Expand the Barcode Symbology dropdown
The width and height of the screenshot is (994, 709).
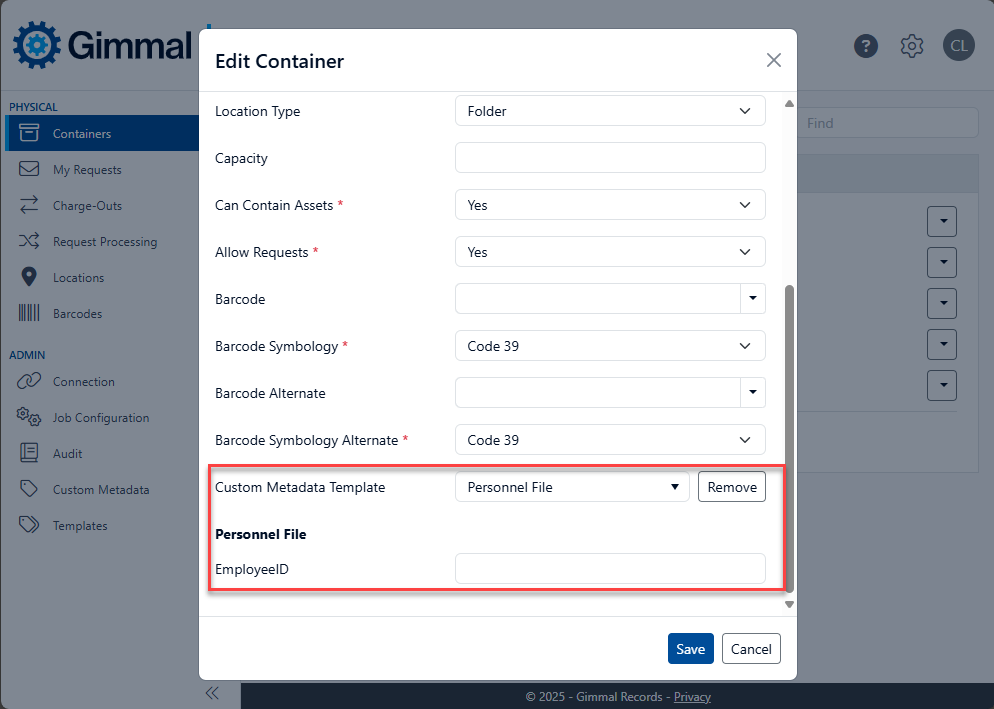[610, 346]
